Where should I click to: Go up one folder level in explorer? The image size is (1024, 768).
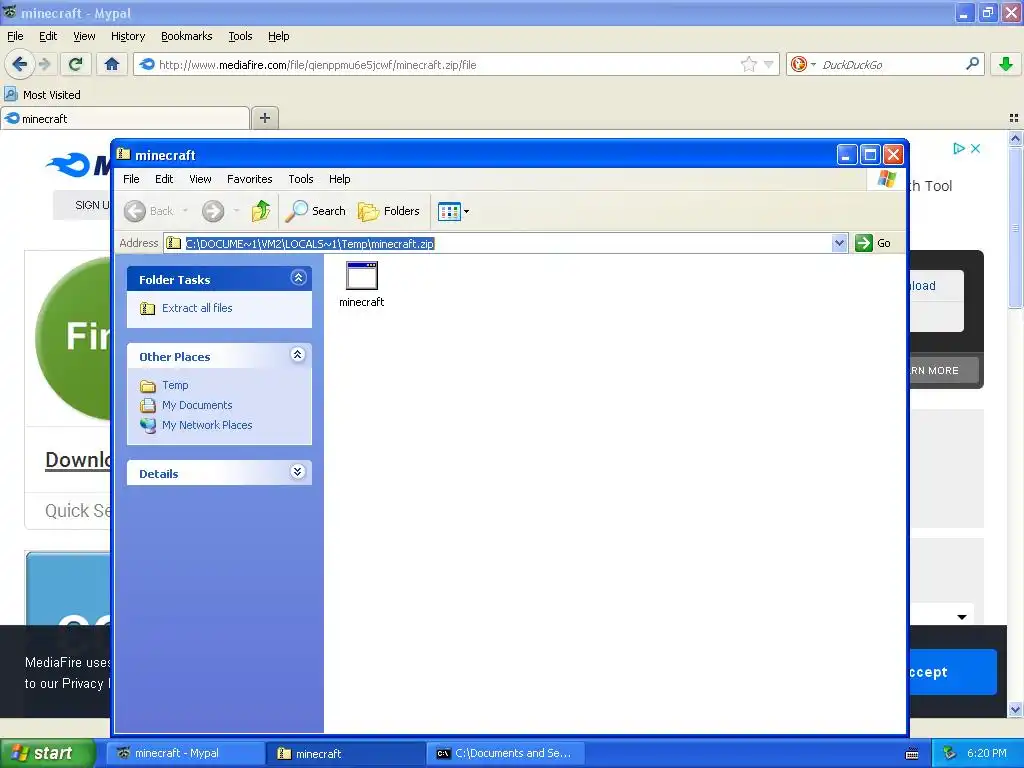coord(261,211)
